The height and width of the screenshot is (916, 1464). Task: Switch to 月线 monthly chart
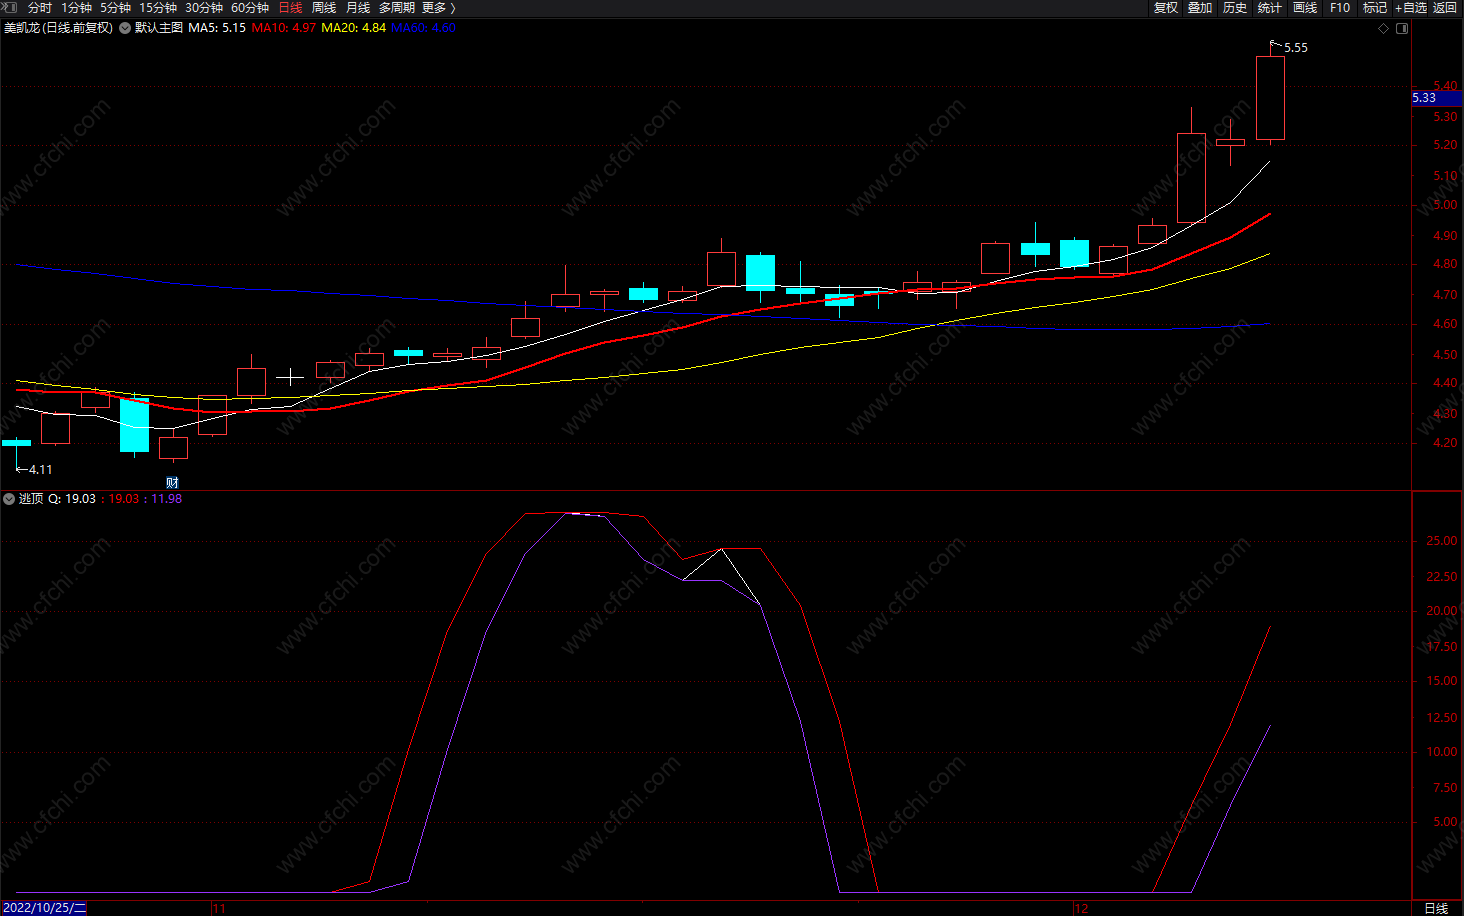358,7
